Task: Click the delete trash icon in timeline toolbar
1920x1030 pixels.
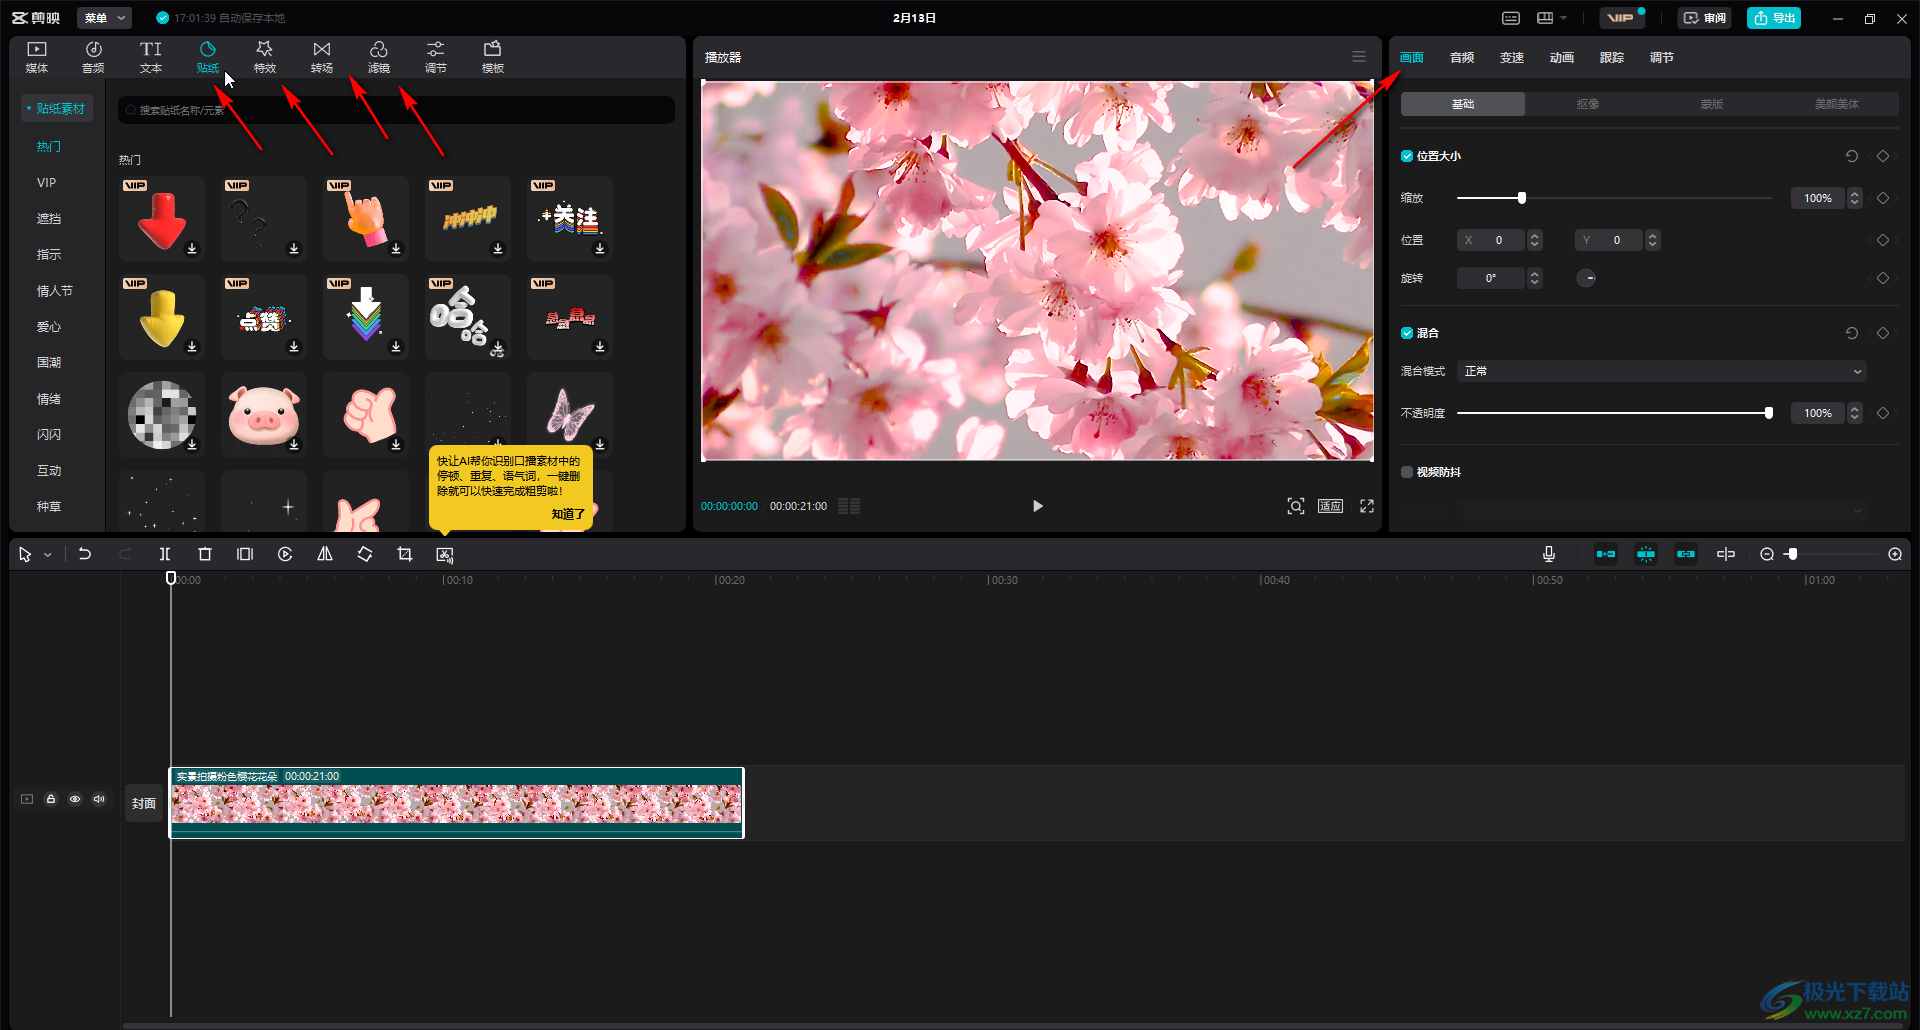Action: (x=205, y=554)
